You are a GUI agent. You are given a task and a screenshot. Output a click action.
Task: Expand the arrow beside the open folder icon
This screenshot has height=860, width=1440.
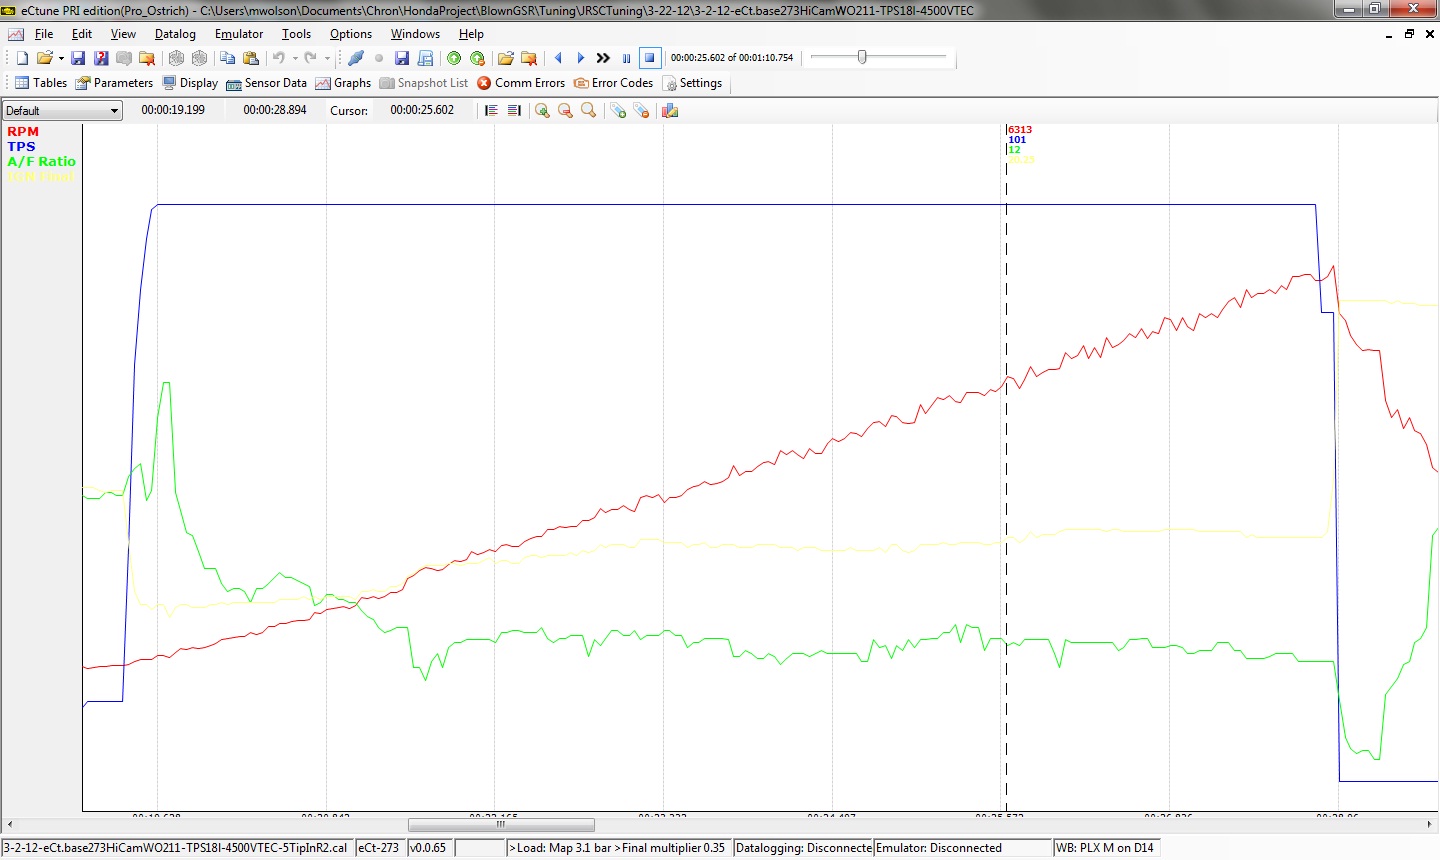61,58
